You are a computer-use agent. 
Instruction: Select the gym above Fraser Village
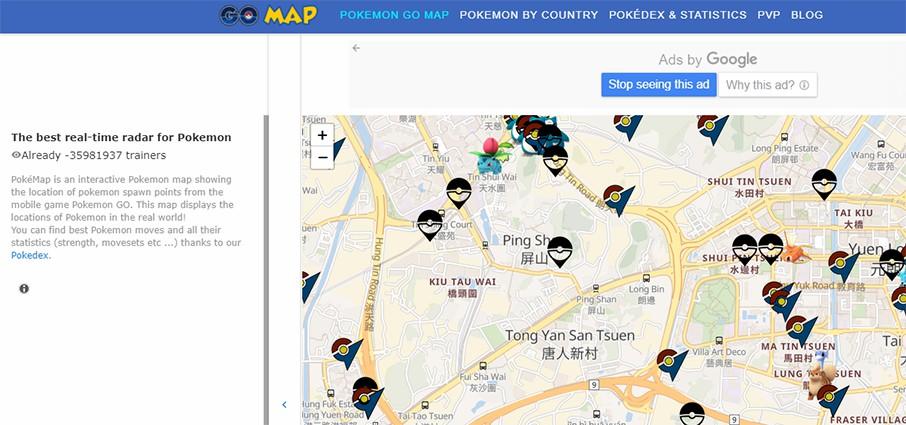(x=833, y=400)
